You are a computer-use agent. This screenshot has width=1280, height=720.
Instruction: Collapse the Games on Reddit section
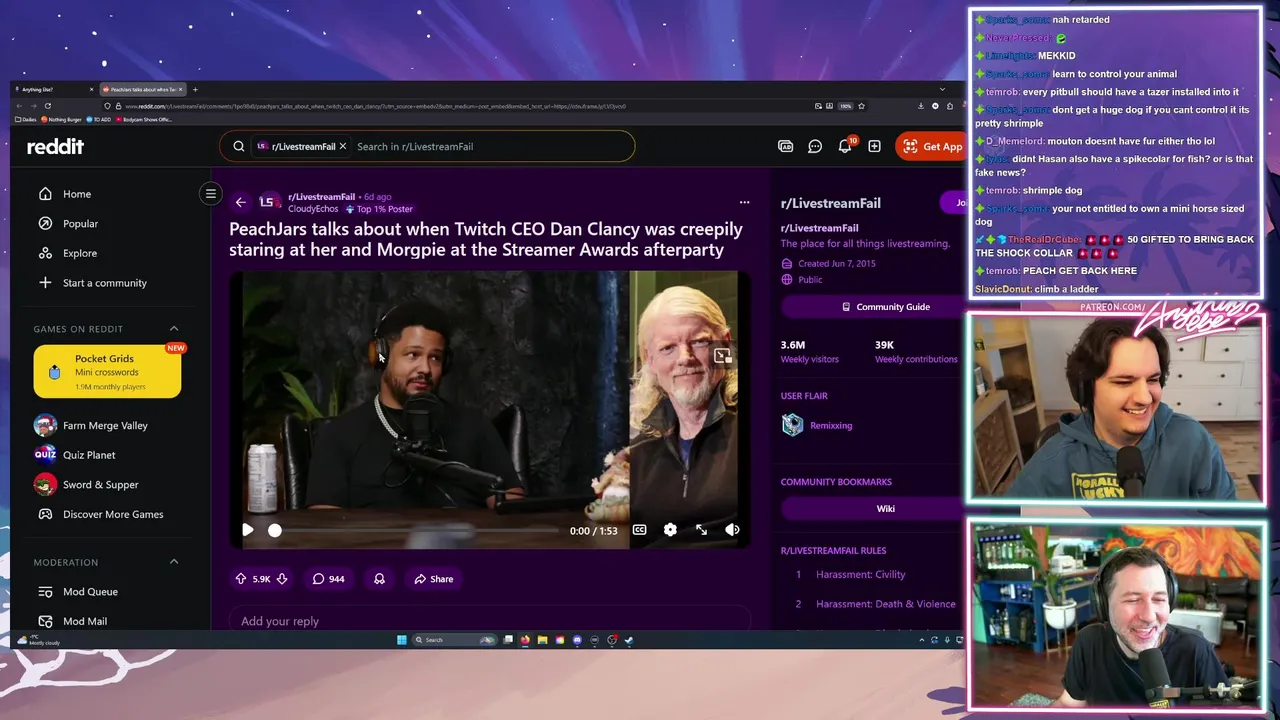point(173,329)
